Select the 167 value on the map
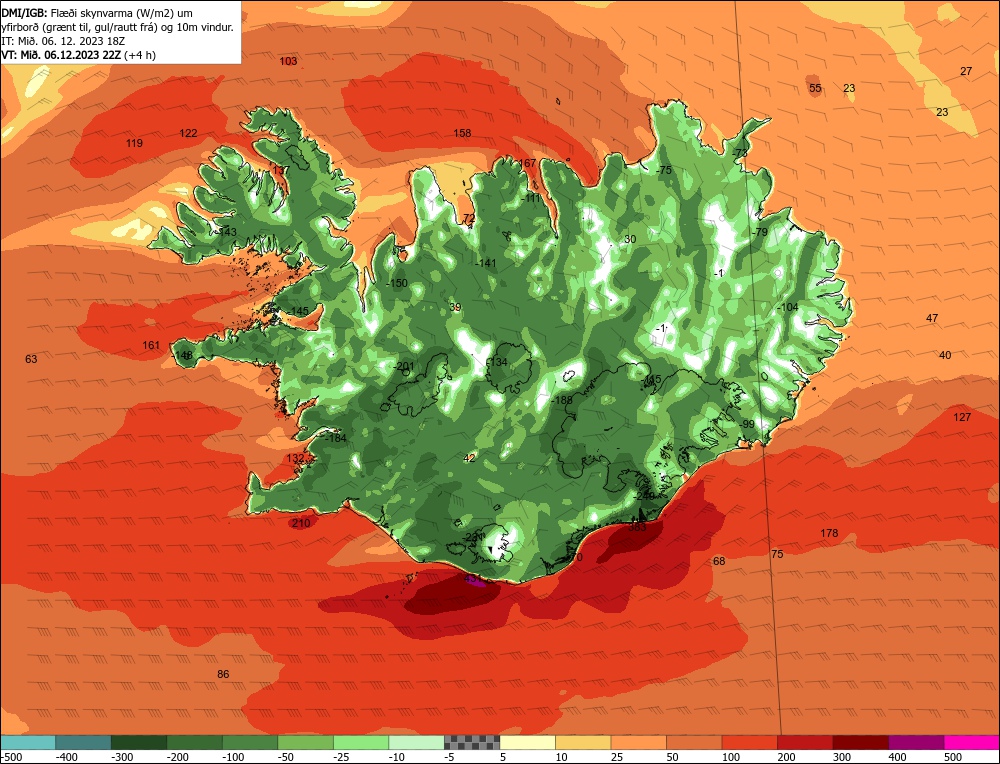Screen dimensions: 1000x764 pos(527,163)
